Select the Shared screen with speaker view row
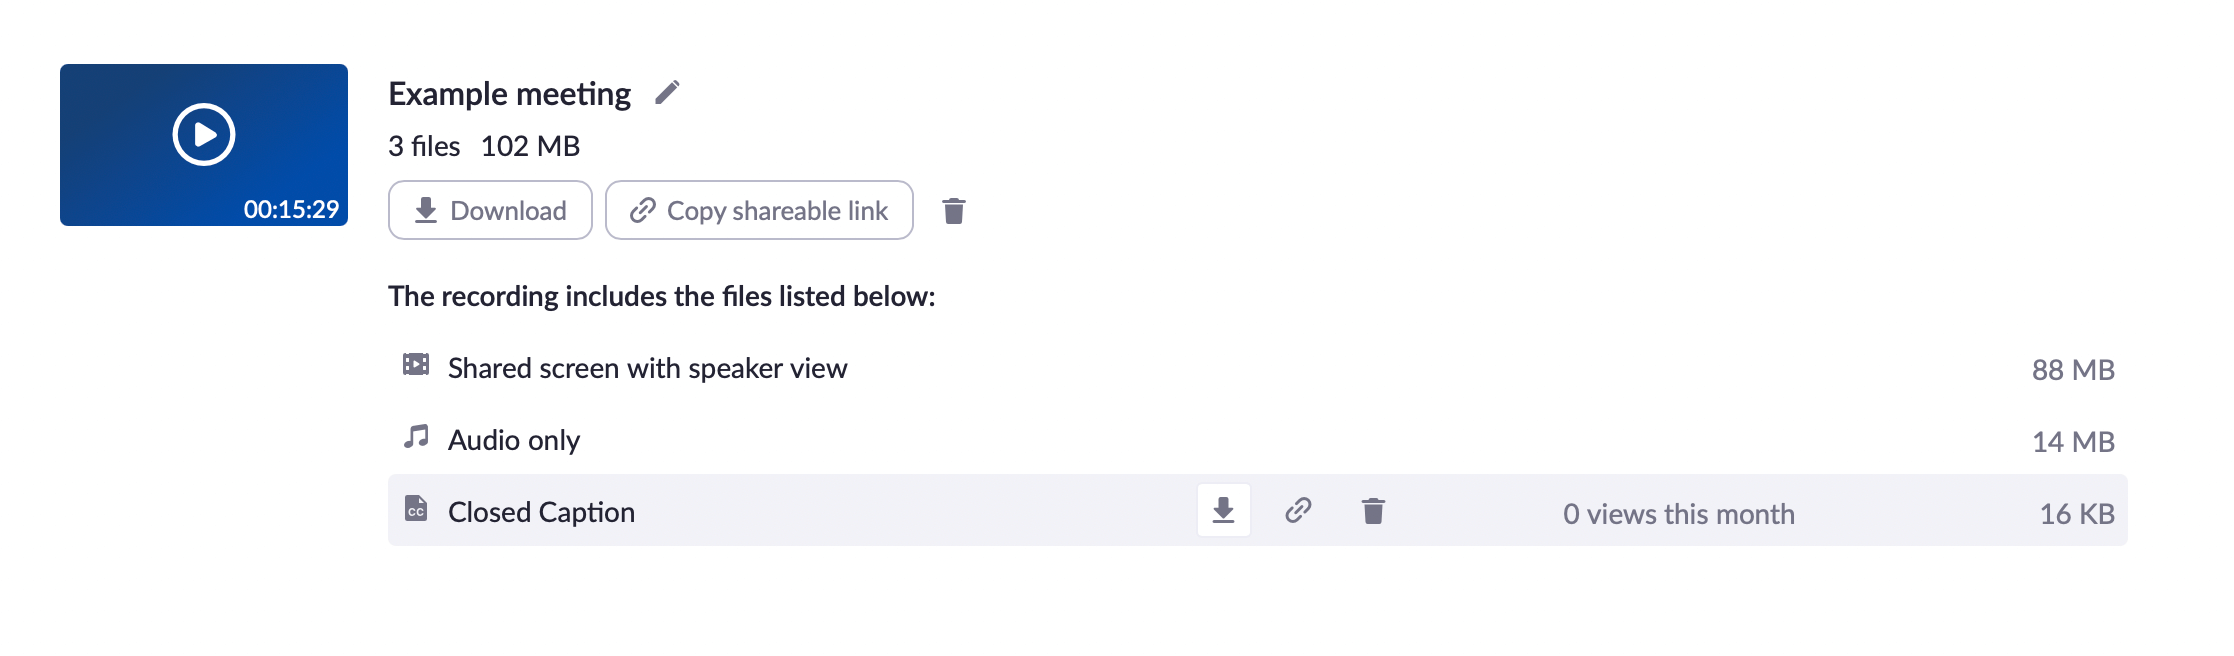 649,367
